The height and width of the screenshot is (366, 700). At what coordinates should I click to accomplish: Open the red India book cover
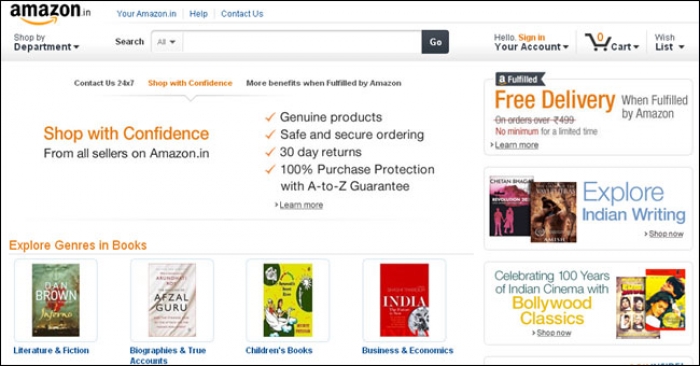pyautogui.click(x=404, y=300)
